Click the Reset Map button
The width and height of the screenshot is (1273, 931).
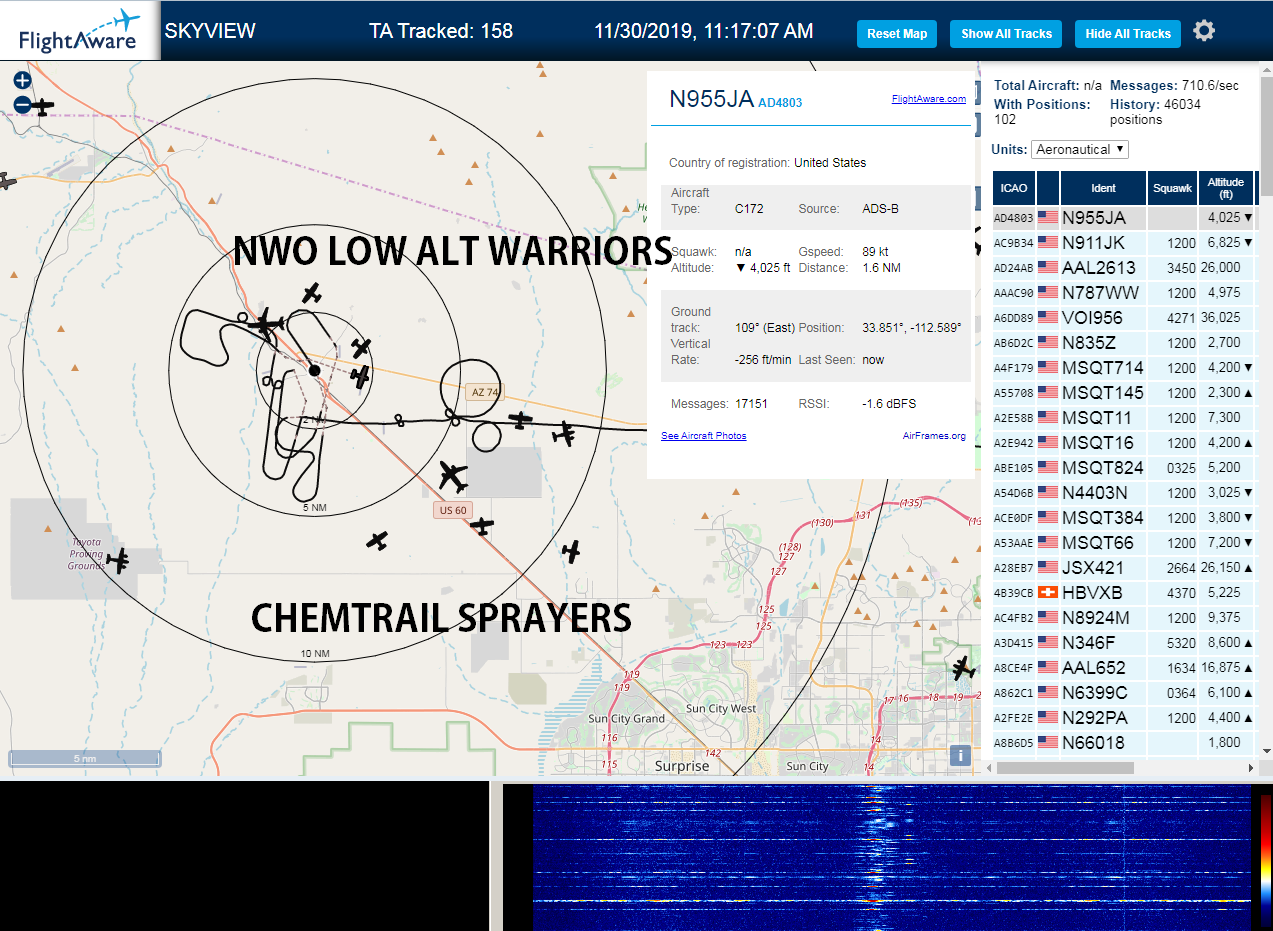(897, 33)
